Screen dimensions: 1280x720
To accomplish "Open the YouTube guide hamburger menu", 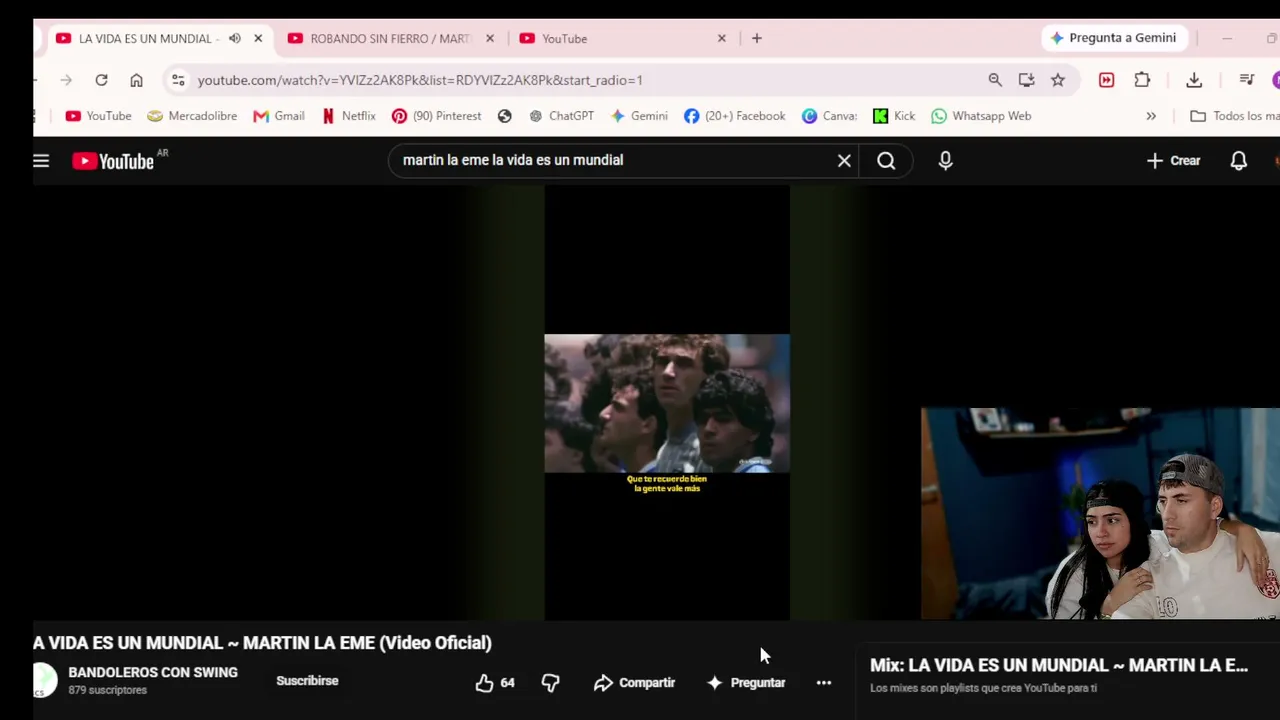I will click(x=41, y=160).
